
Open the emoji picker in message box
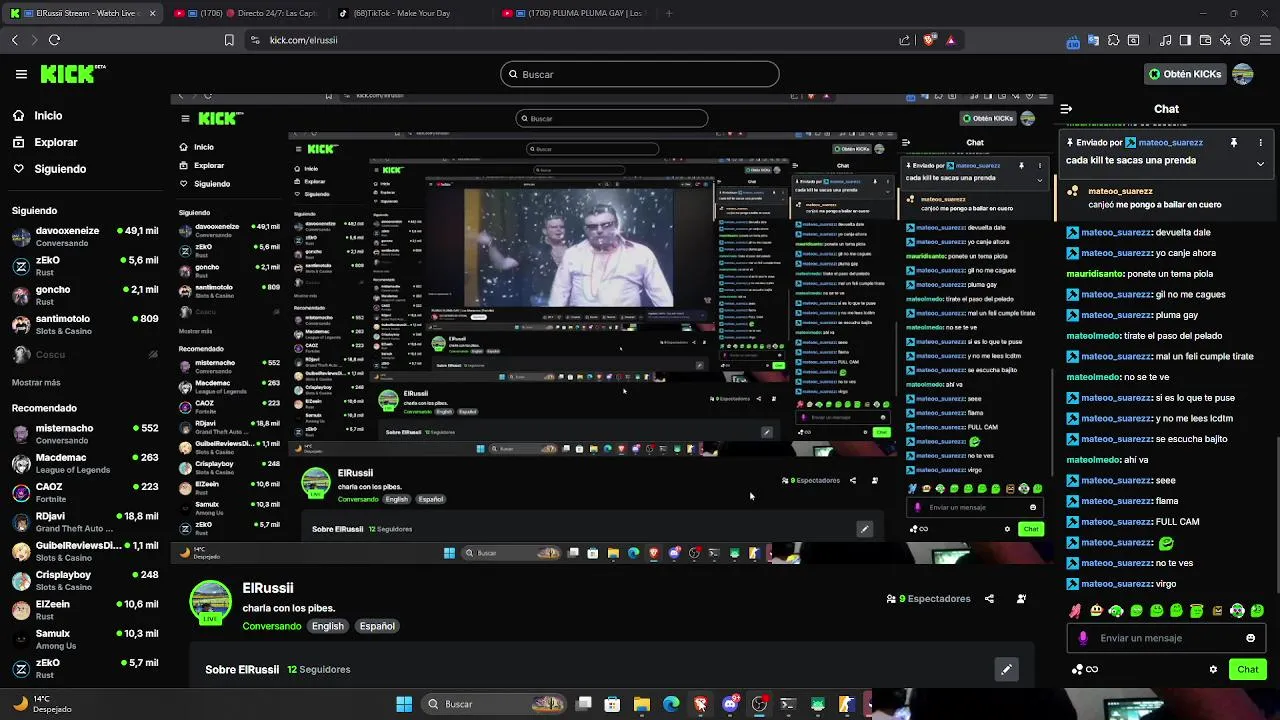point(1250,638)
